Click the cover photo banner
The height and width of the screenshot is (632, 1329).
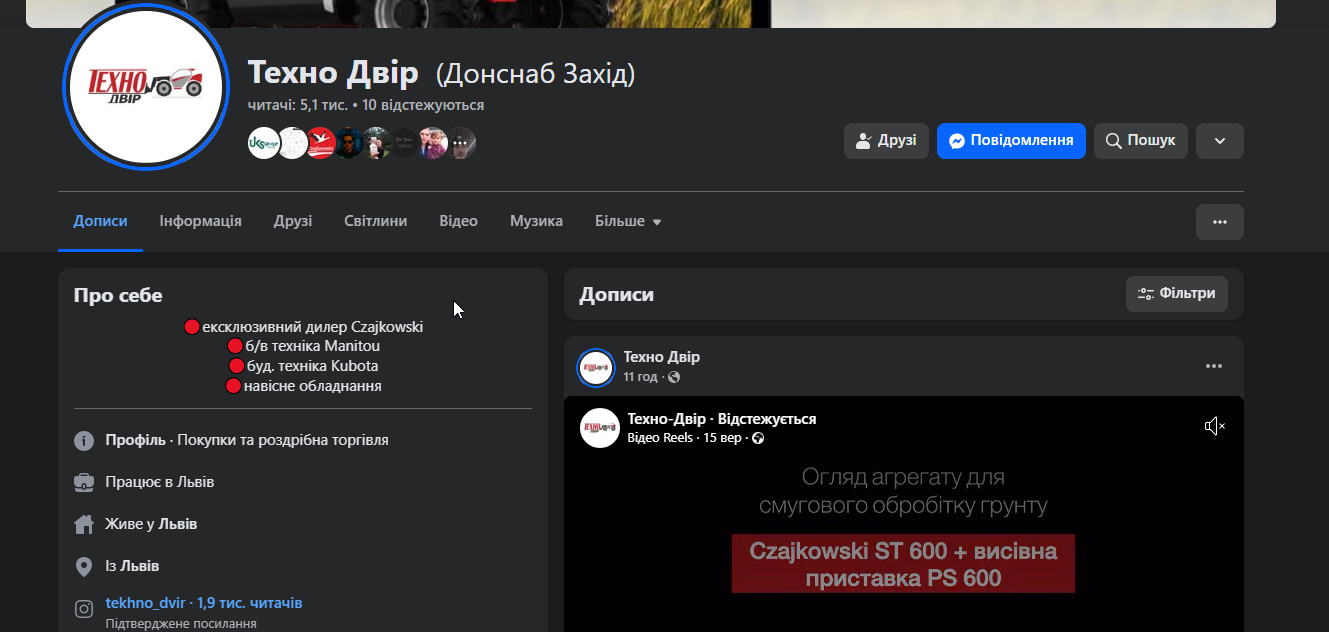(651, 13)
